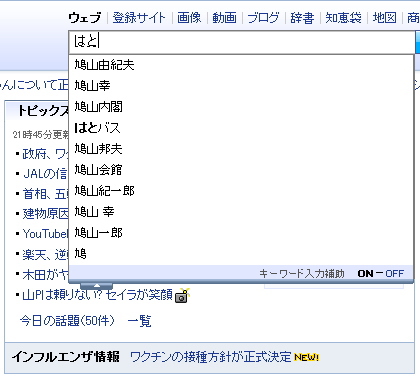Open ワクチンの接種方針が正式決定 link
The height and width of the screenshot is (378, 420).
coord(211,357)
